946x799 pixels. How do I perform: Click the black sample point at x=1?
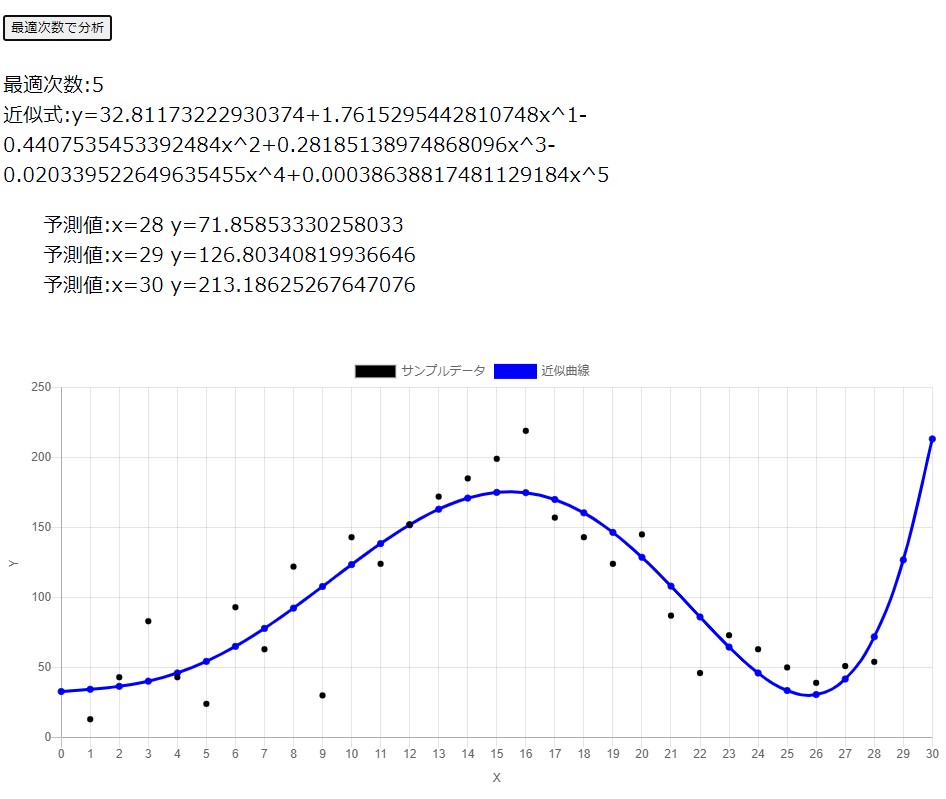point(90,719)
